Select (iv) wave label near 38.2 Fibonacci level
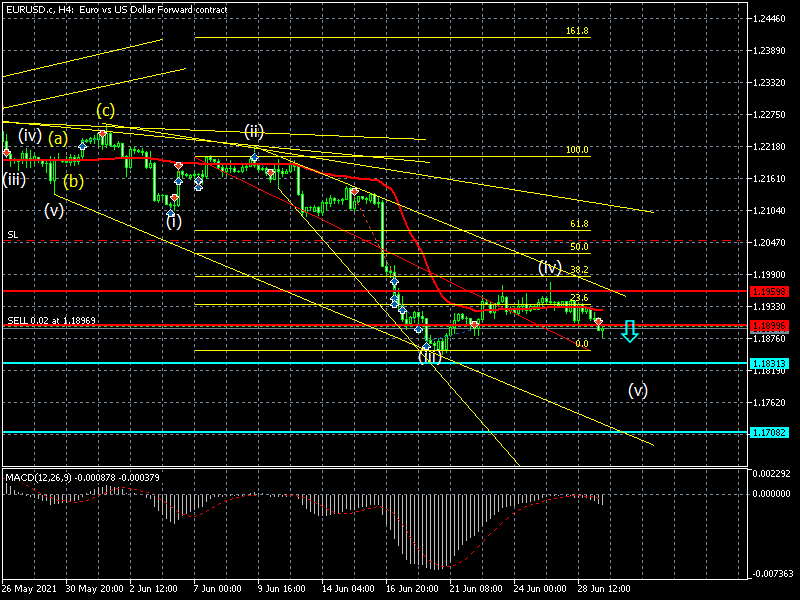 click(549, 267)
